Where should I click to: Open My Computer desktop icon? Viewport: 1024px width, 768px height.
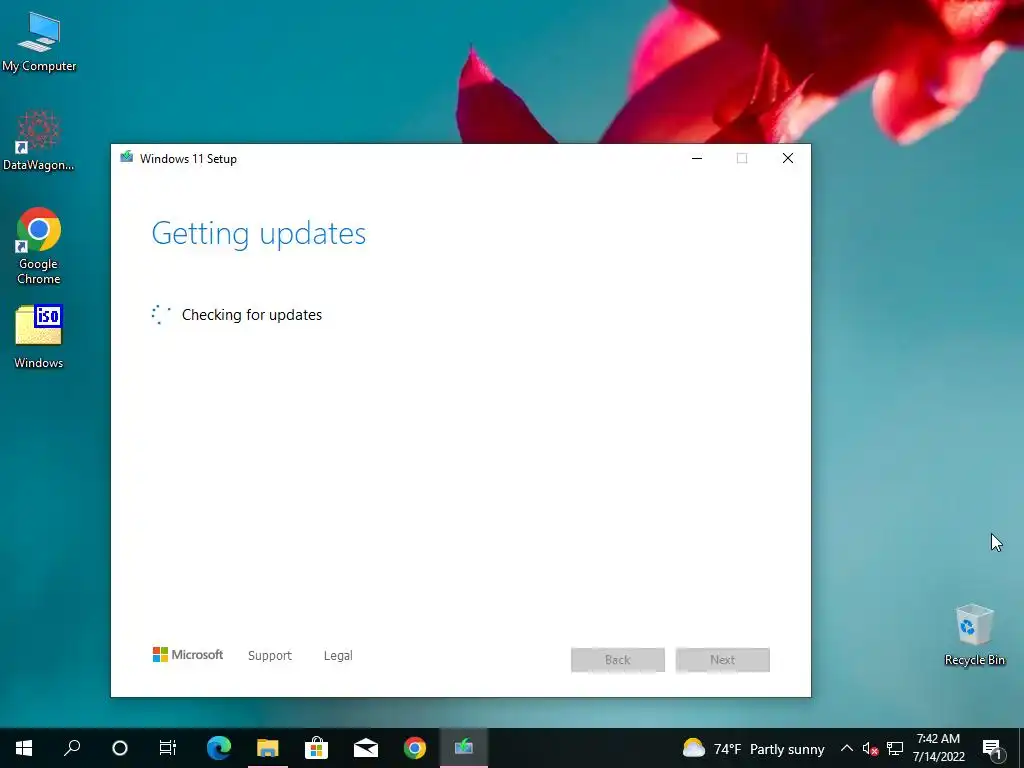pos(39,40)
